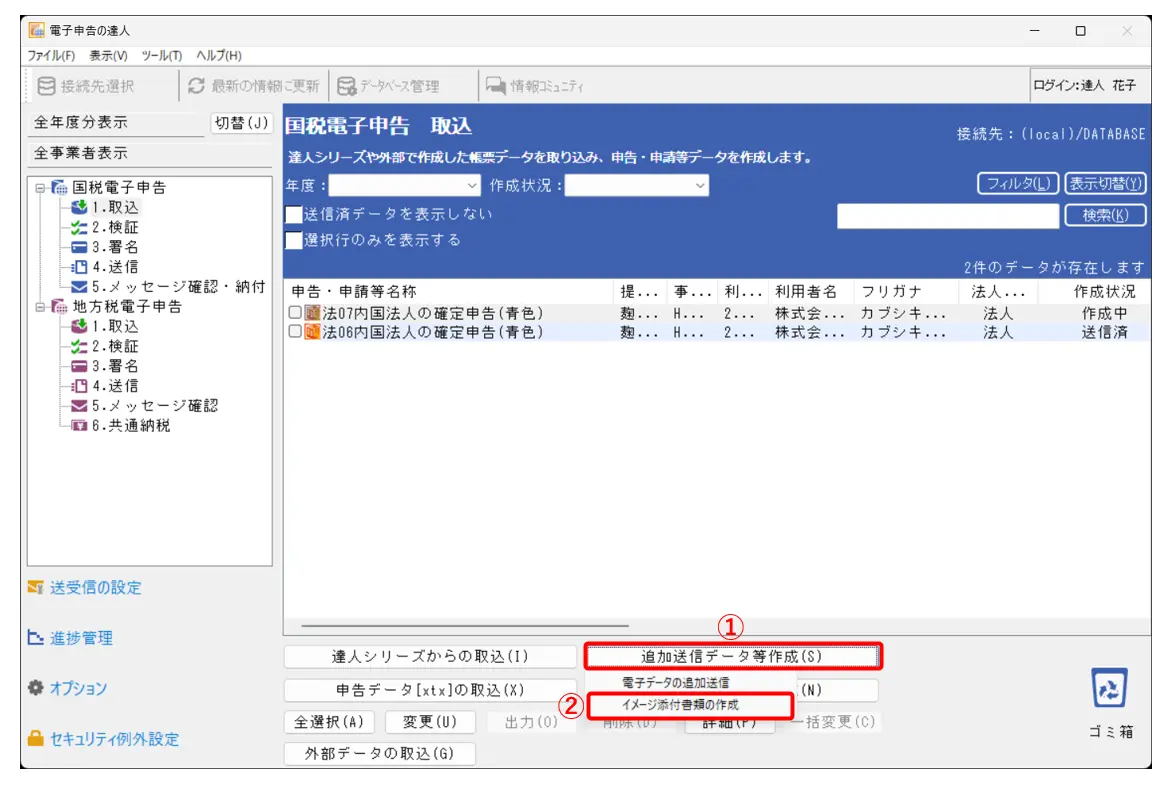1172x789 pixels.
Task: Enable 送信済データを表示しない checkbox
Action: coord(294,214)
